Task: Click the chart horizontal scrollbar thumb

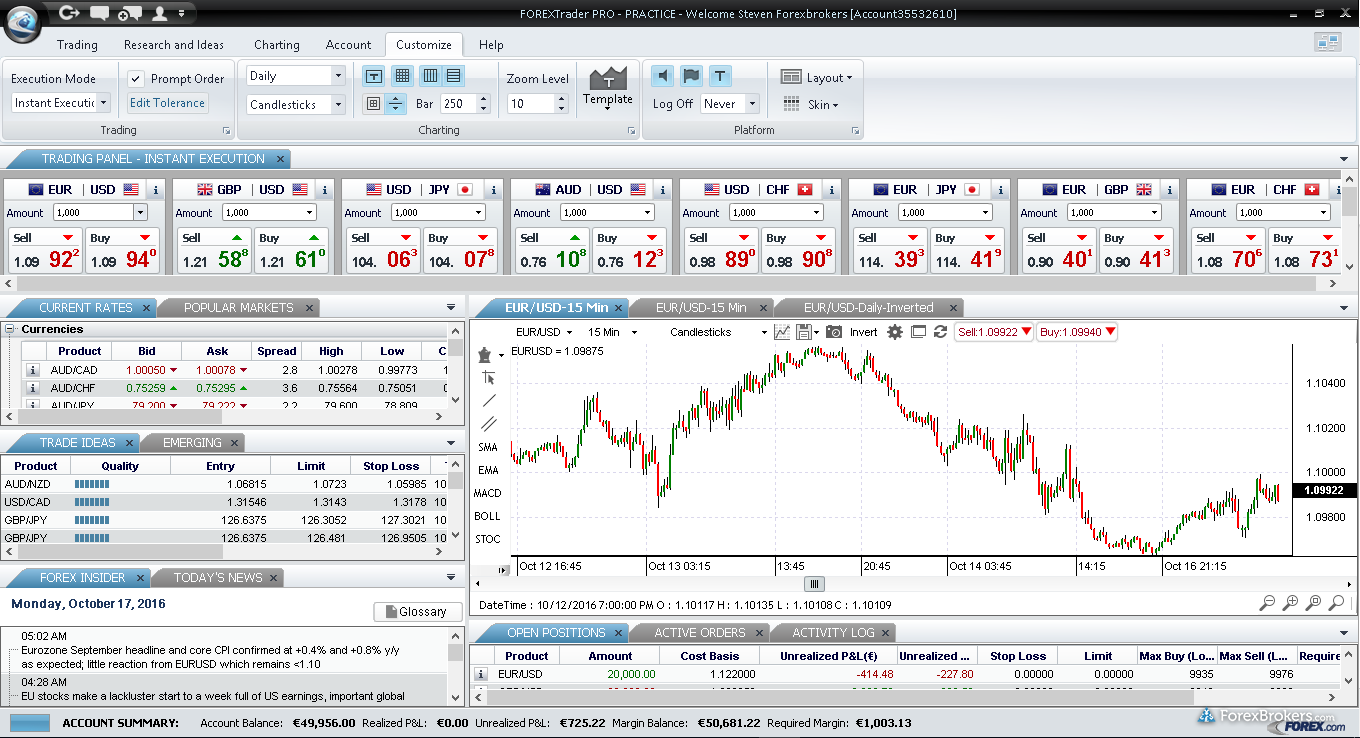Action: (x=815, y=584)
